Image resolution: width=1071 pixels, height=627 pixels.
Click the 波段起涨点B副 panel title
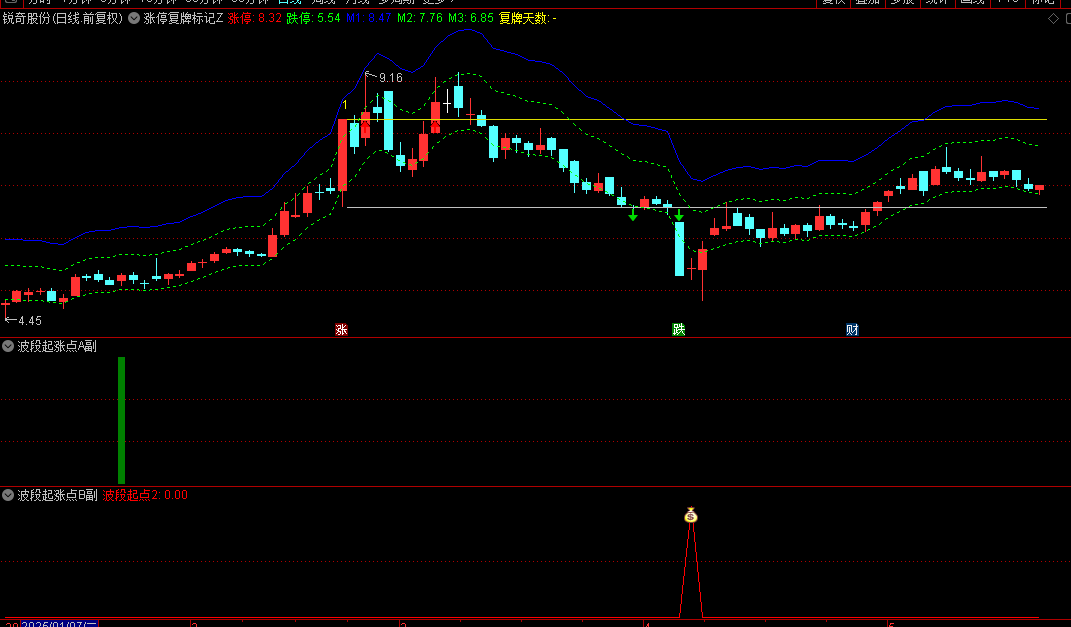57,495
